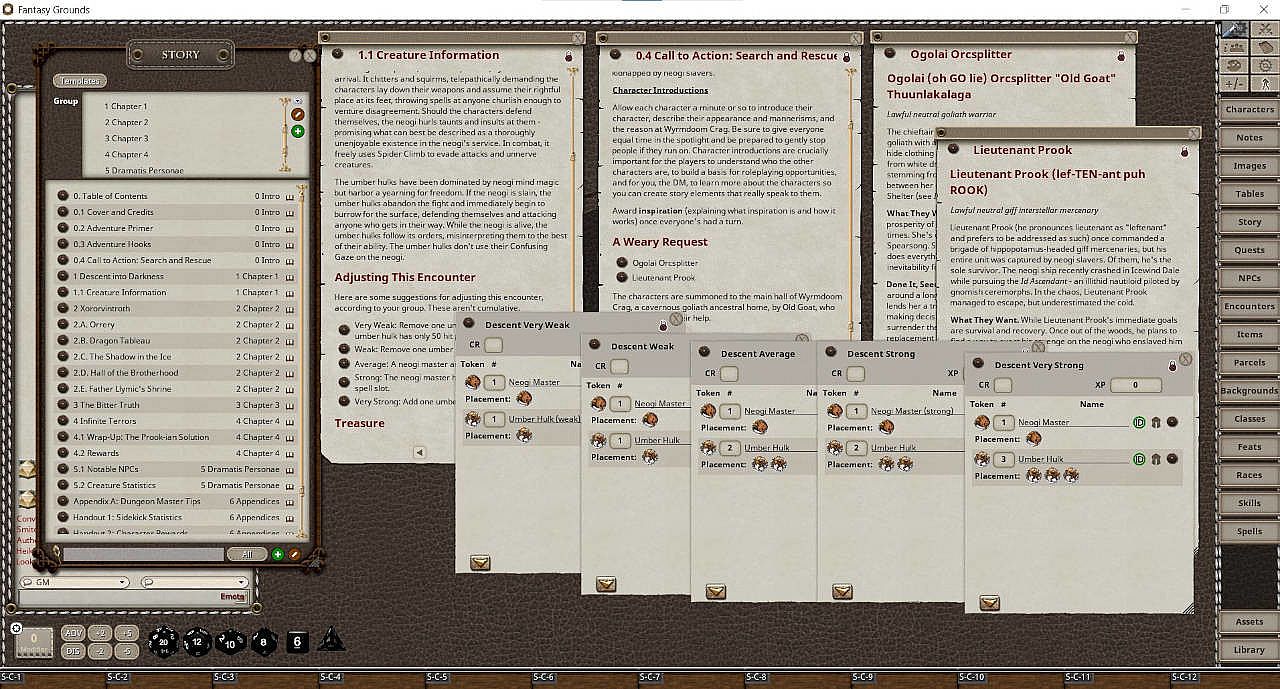Click the XP field in Descent Very Strong
Viewport: 1280px width, 689px height.
point(1135,385)
